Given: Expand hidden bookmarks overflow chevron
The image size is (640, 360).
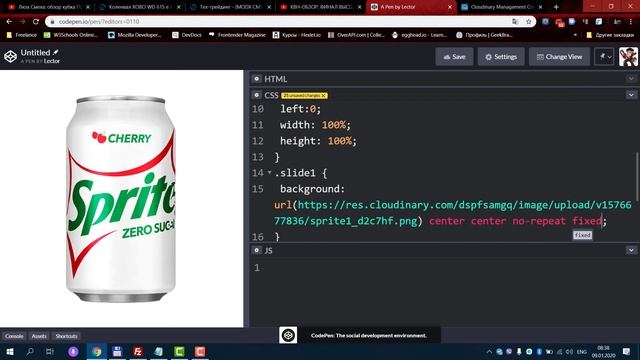Looking at the screenshot, I should tap(575, 35).
